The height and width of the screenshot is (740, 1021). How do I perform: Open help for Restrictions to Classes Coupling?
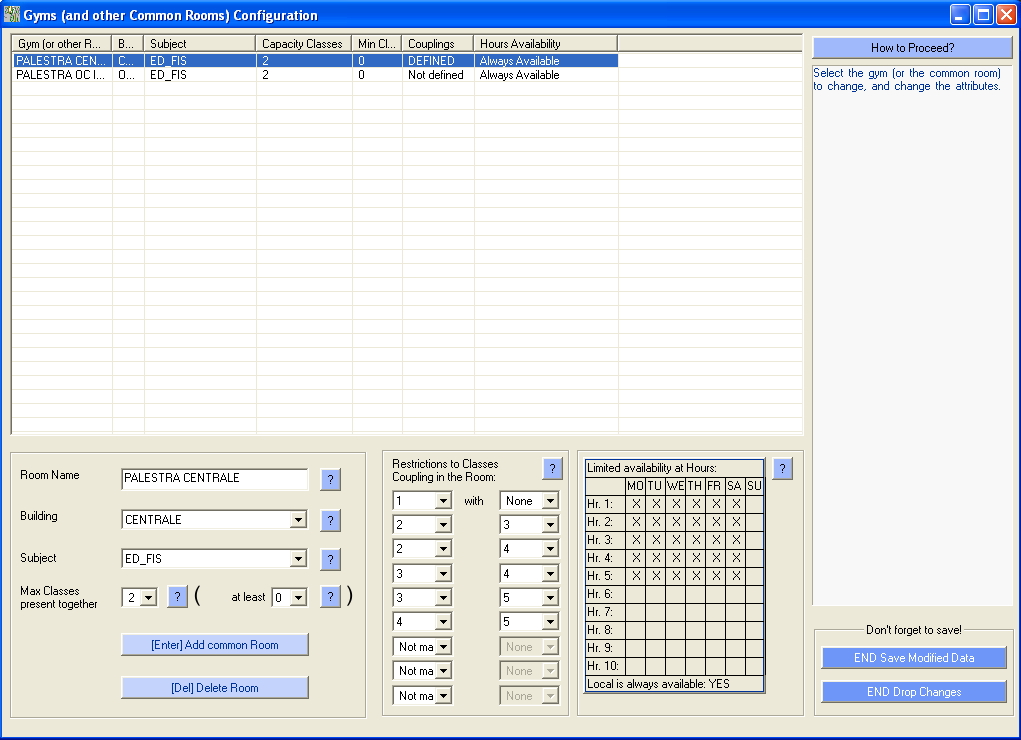tap(552, 468)
